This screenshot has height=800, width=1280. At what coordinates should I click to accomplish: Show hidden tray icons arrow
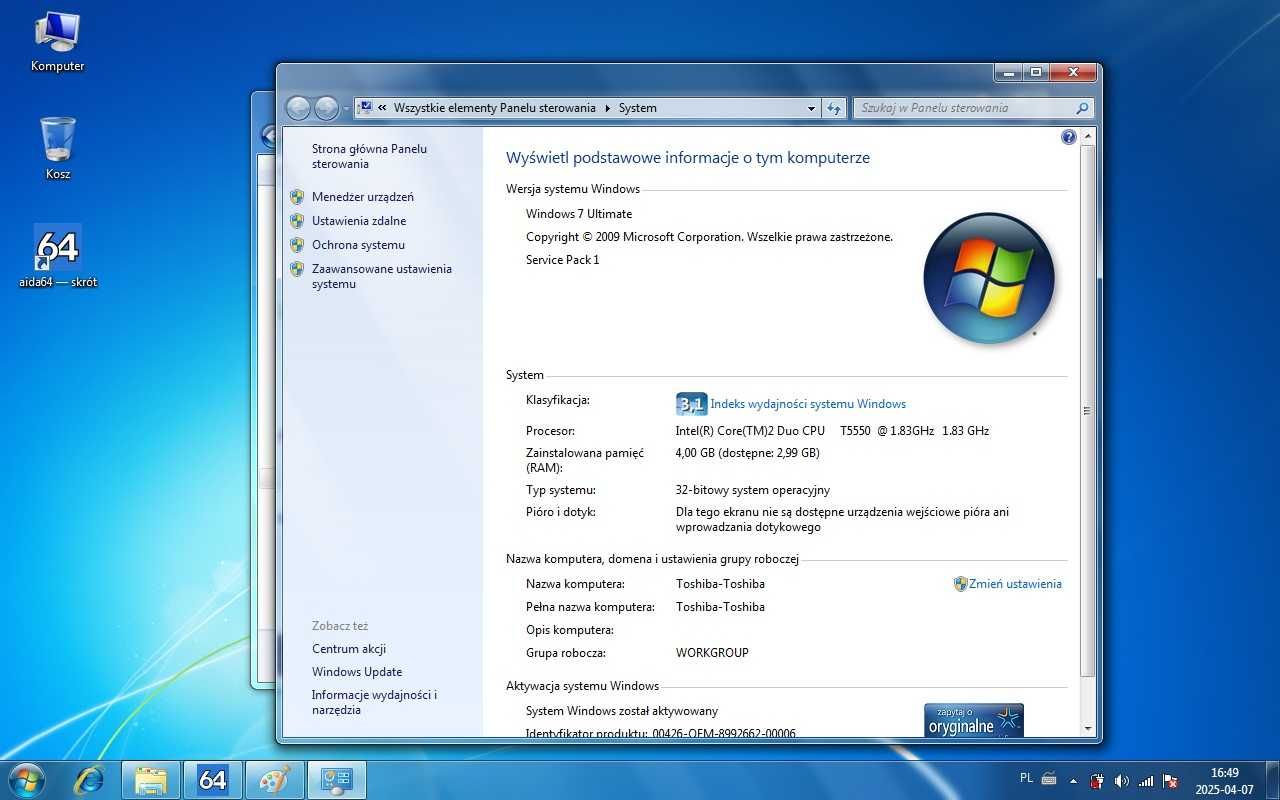point(1074,780)
